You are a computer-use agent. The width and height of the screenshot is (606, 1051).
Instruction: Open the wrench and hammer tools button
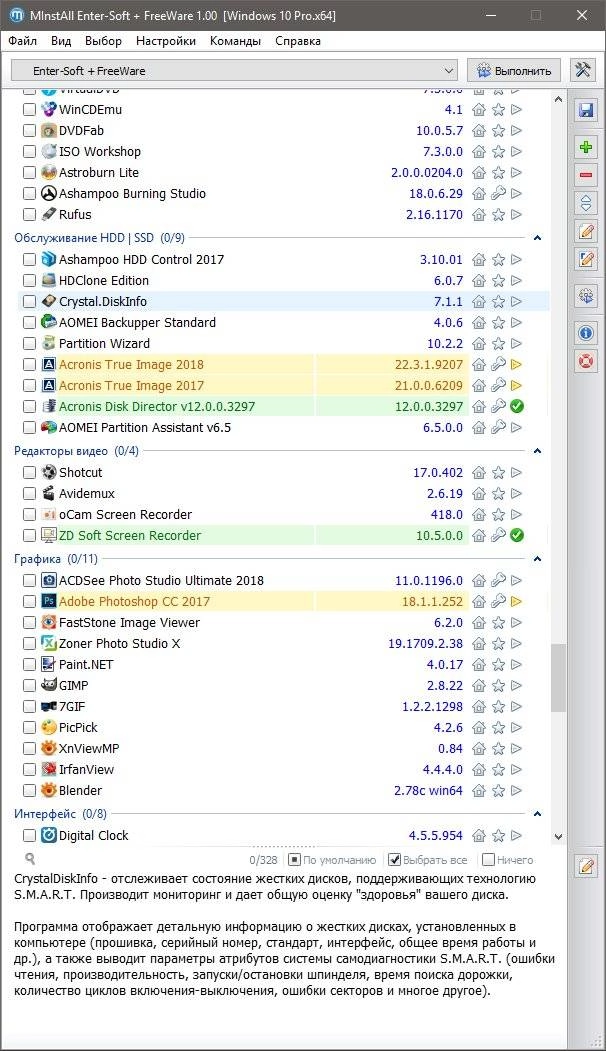coord(583,70)
